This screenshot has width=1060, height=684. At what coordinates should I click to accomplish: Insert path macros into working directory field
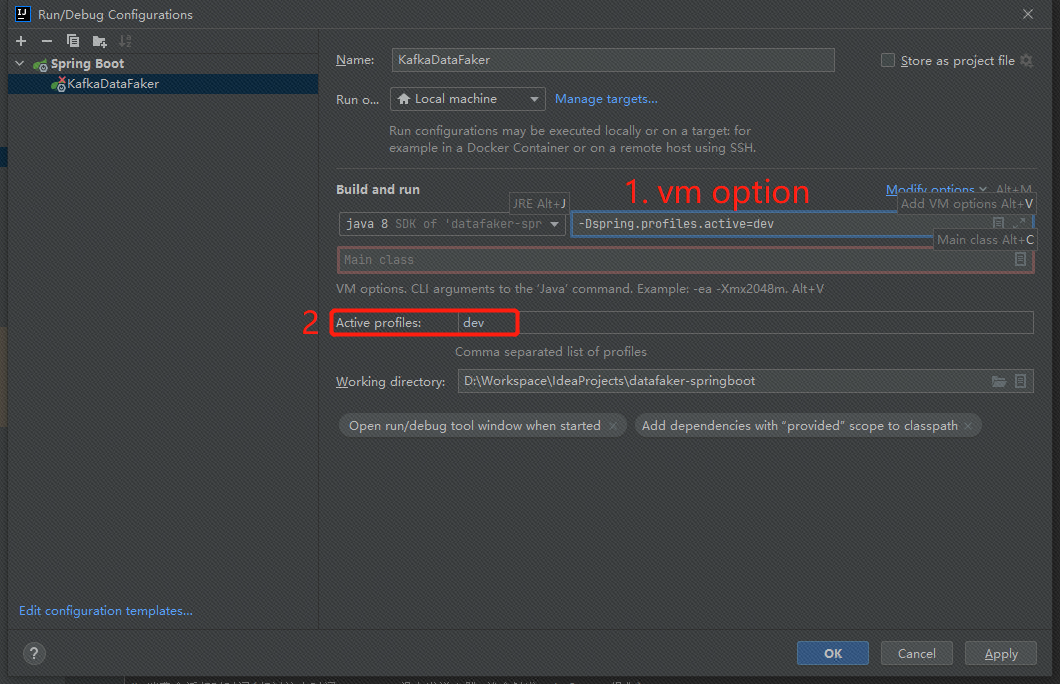point(1022,381)
